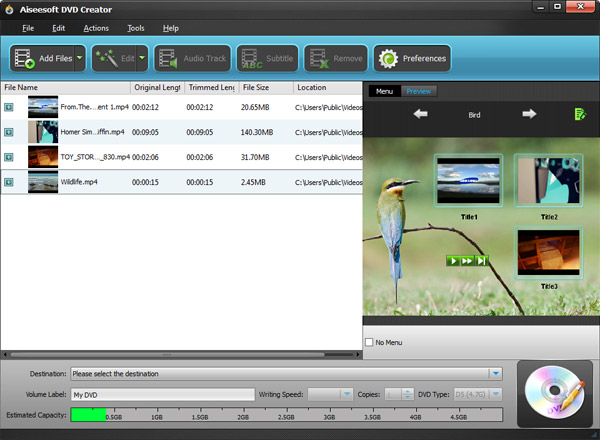
Task: Switch to the Preview tab
Action: (419, 91)
